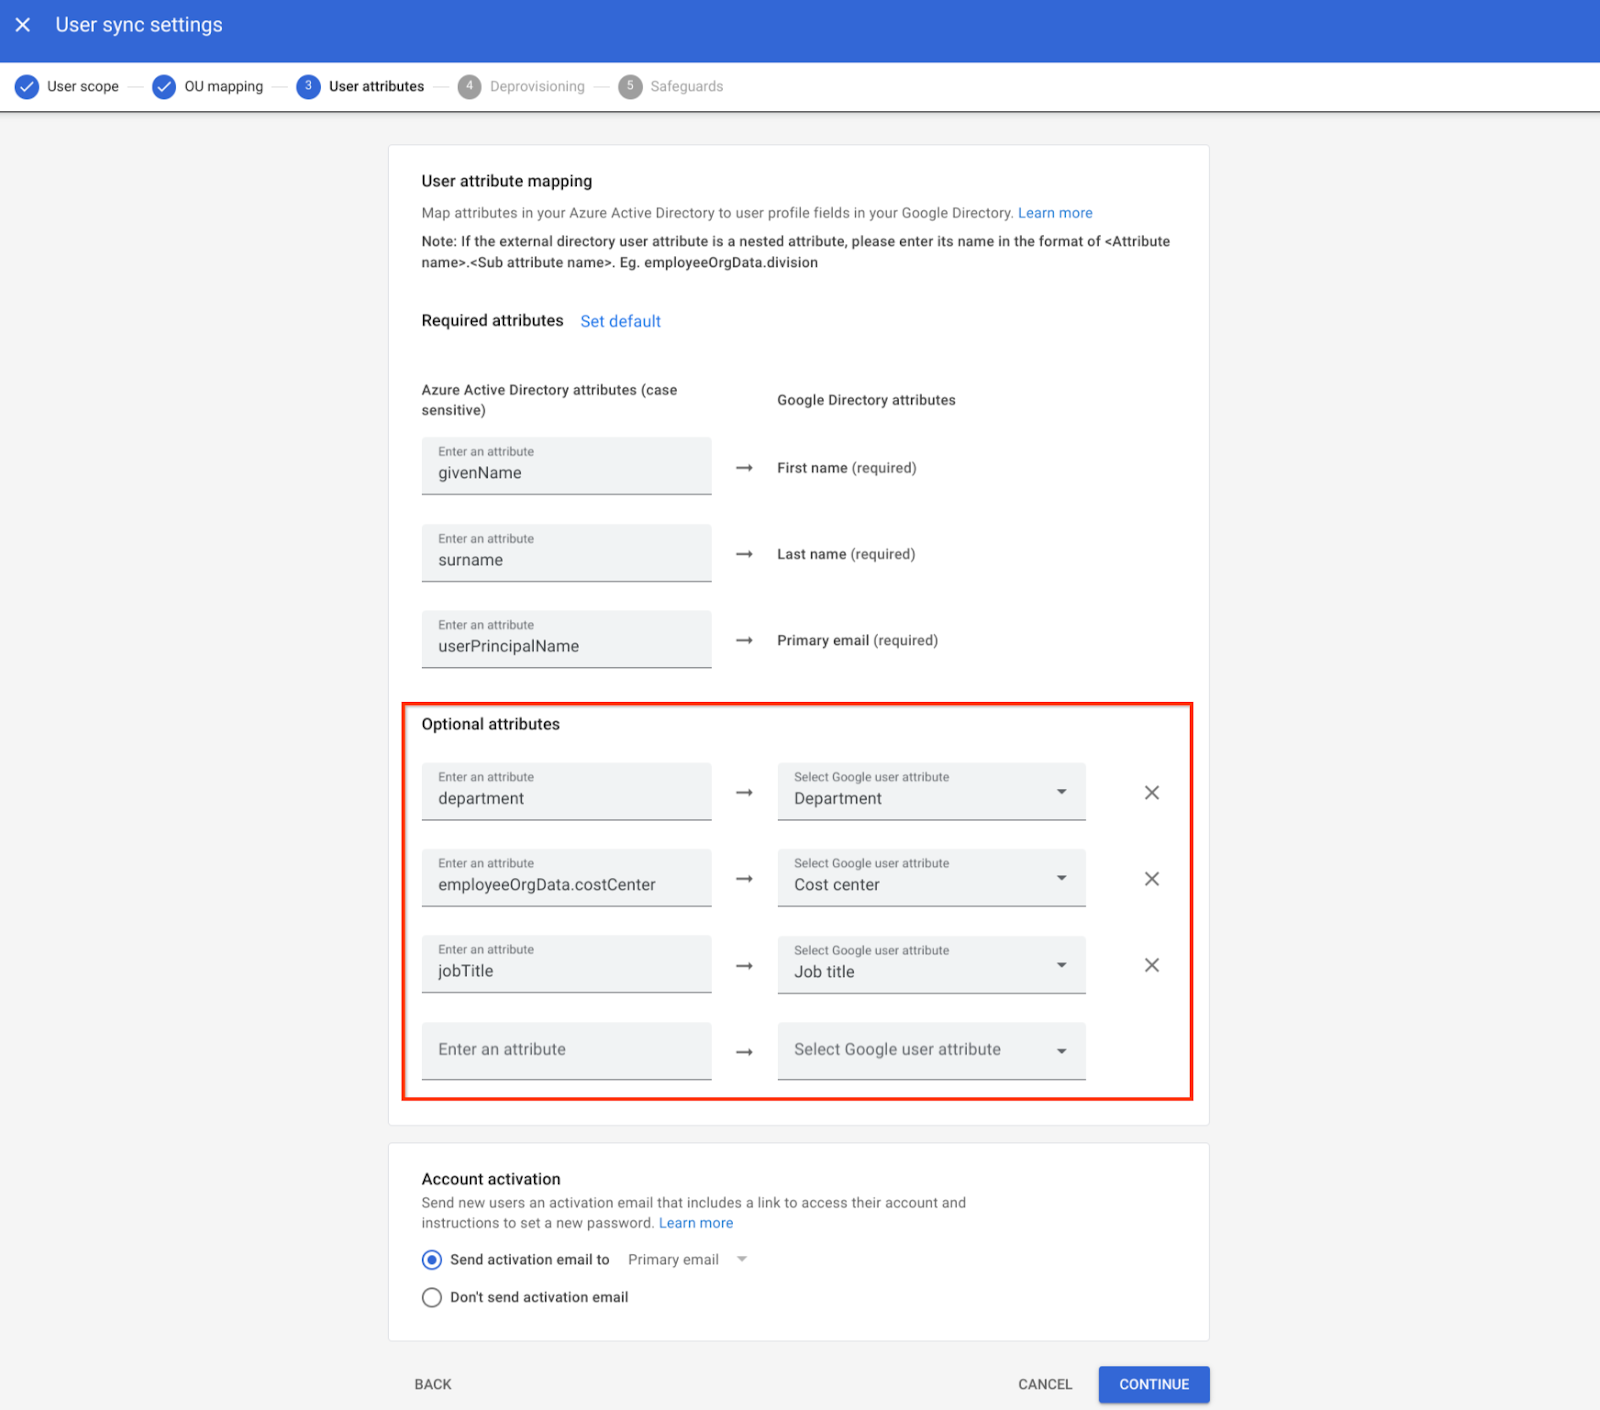The height and width of the screenshot is (1410, 1600).
Task: Open the Job title Google attribute dropdown
Action: [931, 964]
